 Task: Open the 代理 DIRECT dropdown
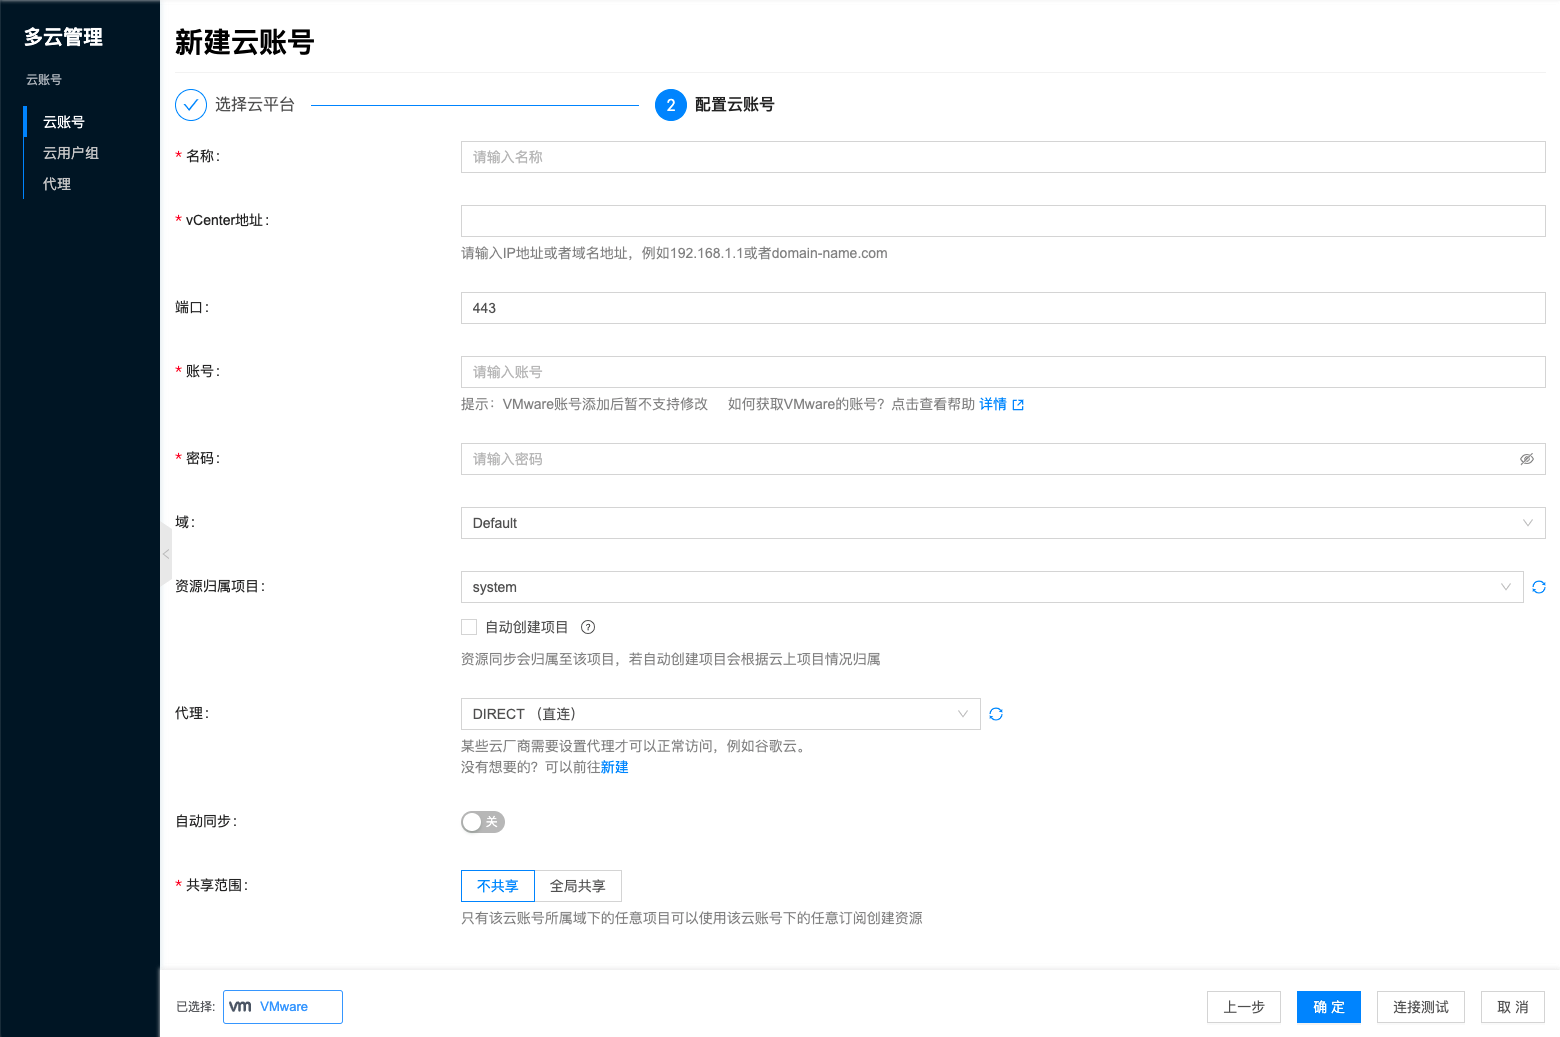pyautogui.click(x=720, y=714)
